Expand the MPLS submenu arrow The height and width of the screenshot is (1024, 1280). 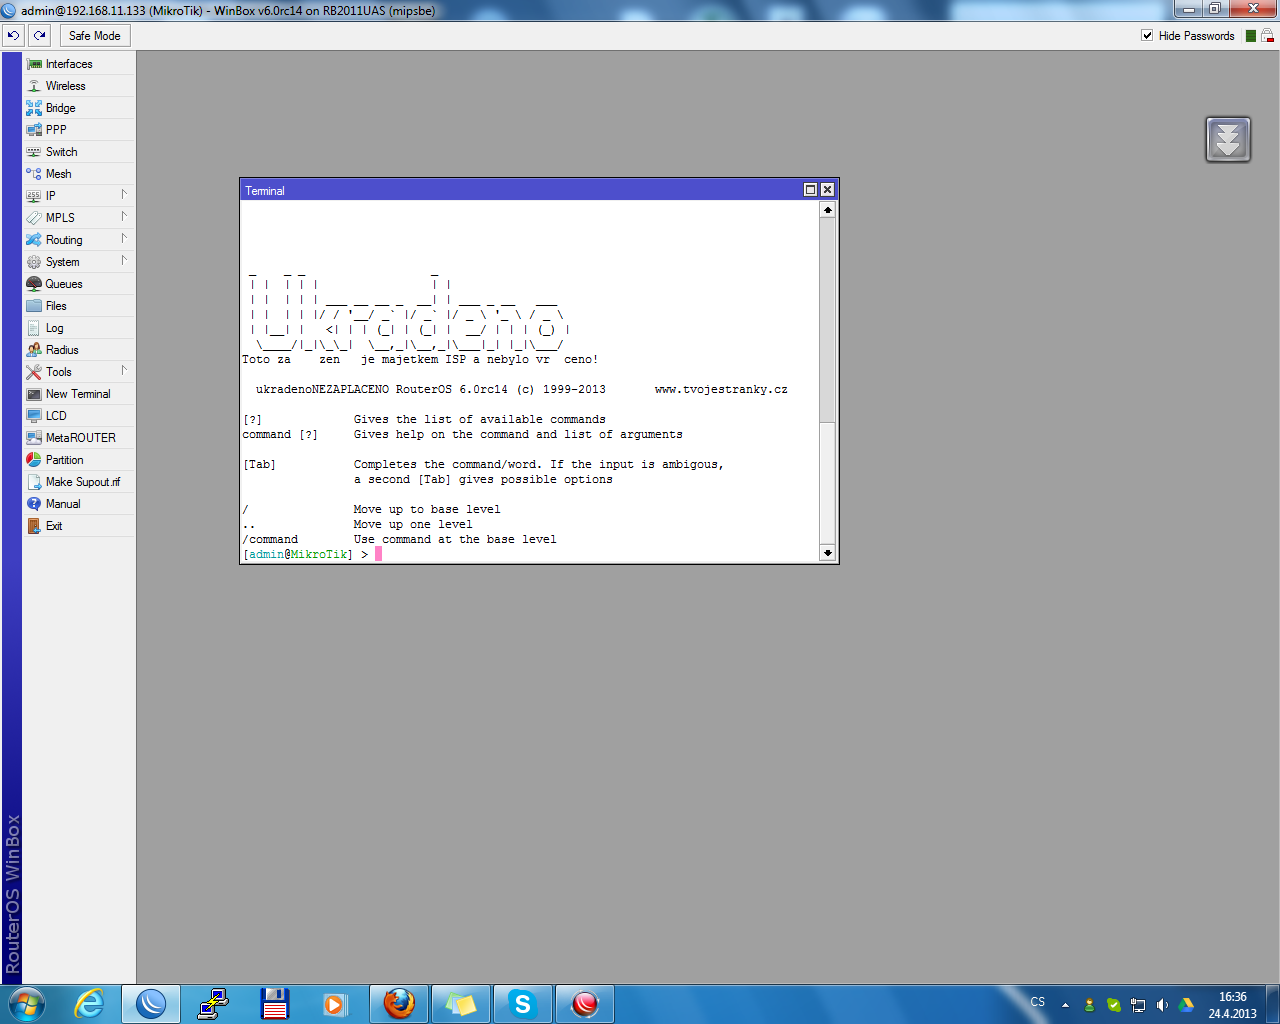click(x=124, y=217)
